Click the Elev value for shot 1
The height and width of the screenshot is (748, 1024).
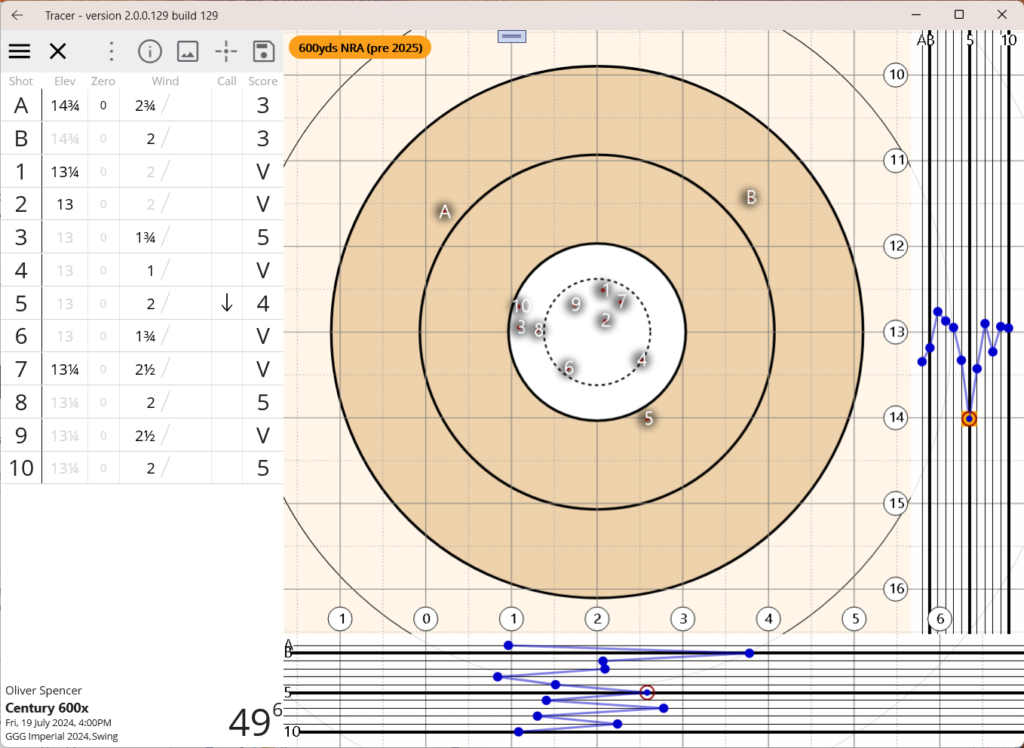point(65,172)
